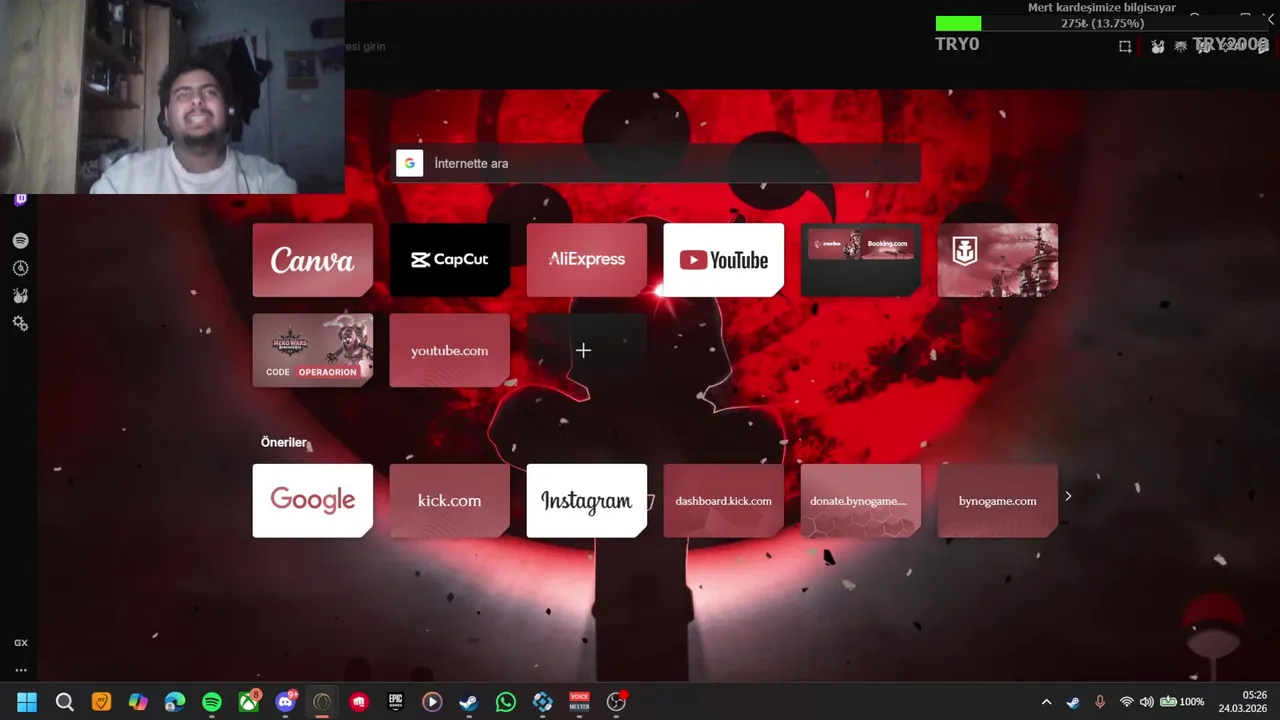Open the Xbox app from the taskbar
The width and height of the screenshot is (1280, 720).
(249, 702)
